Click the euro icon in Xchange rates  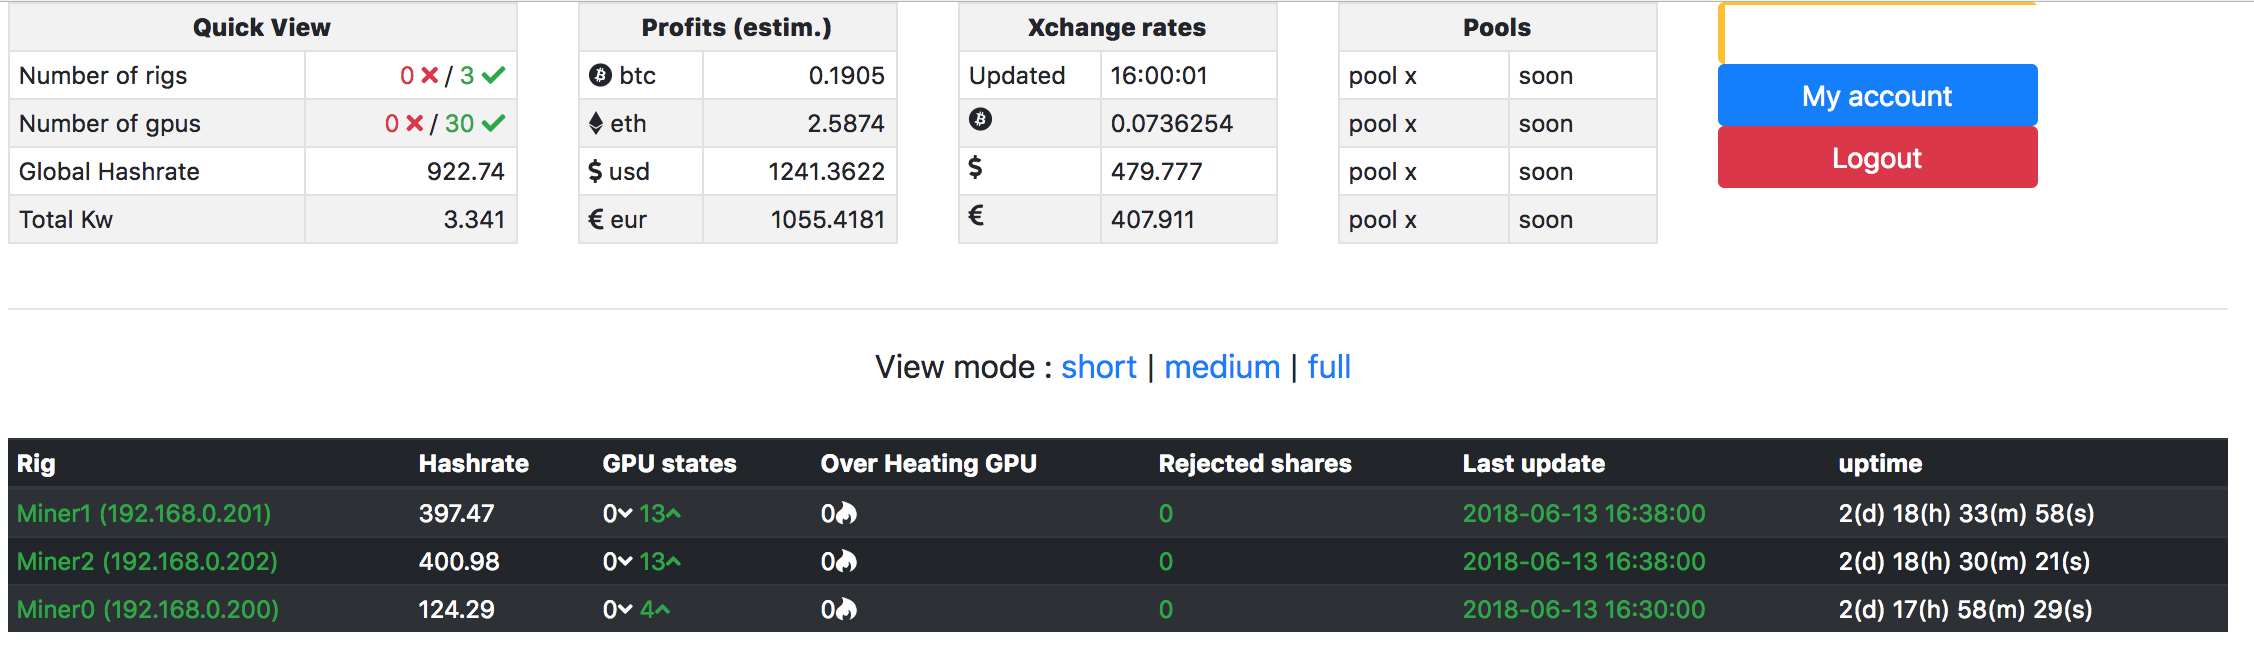pos(976,215)
